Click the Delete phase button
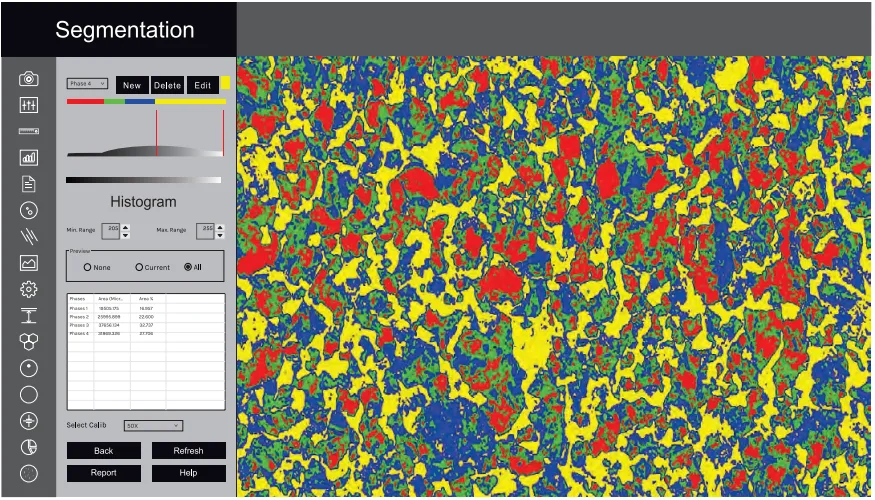Screen dimensions: 875x500 [x=167, y=85]
